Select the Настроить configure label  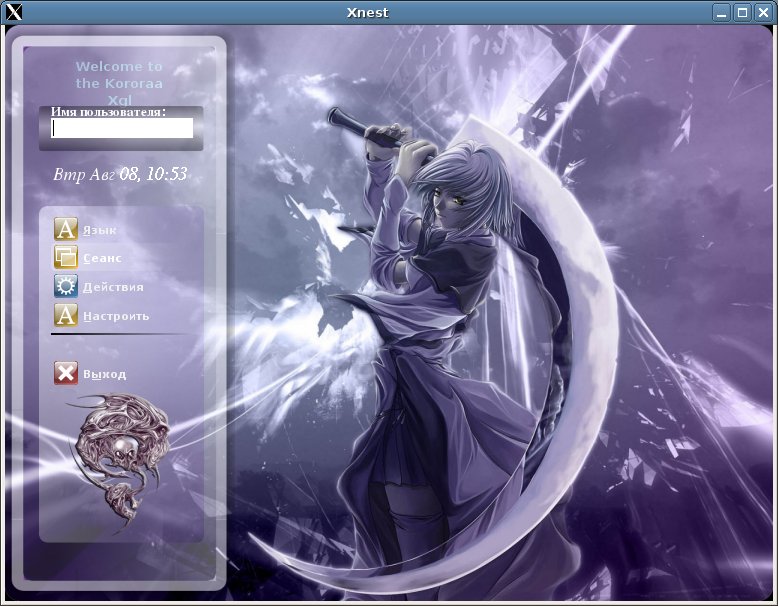coord(116,316)
